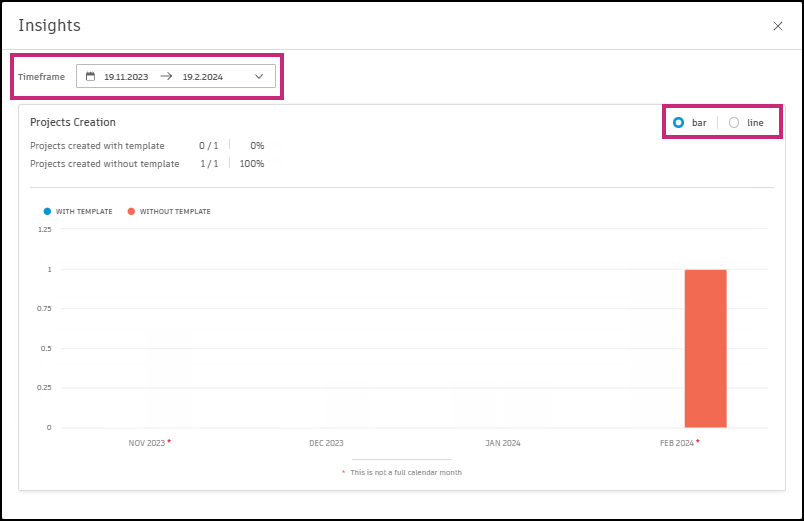Expand the Timeframe dropdown chevron
Image resolution: width=804 pixels, height=521 pixels.
pos(259,76)
